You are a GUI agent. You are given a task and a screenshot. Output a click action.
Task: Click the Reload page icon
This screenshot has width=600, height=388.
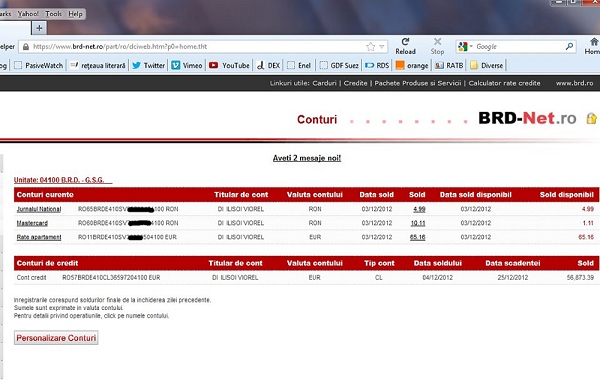405,42
